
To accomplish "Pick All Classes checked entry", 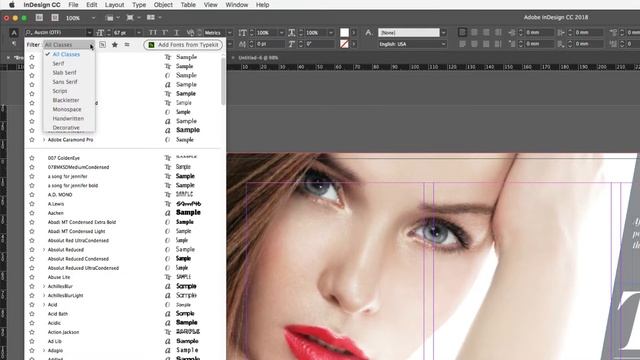I will point(66,54).
